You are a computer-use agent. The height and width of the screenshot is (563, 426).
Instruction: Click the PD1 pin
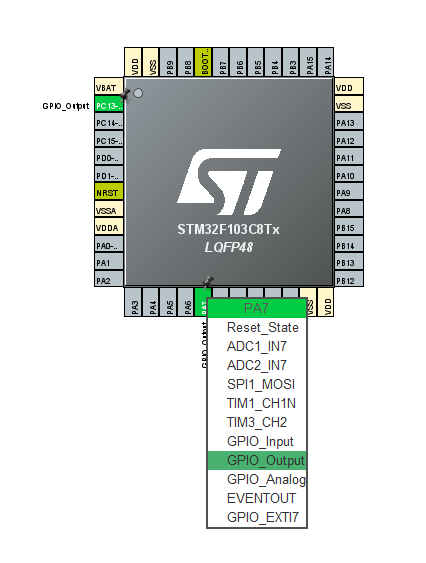point(109,175)
